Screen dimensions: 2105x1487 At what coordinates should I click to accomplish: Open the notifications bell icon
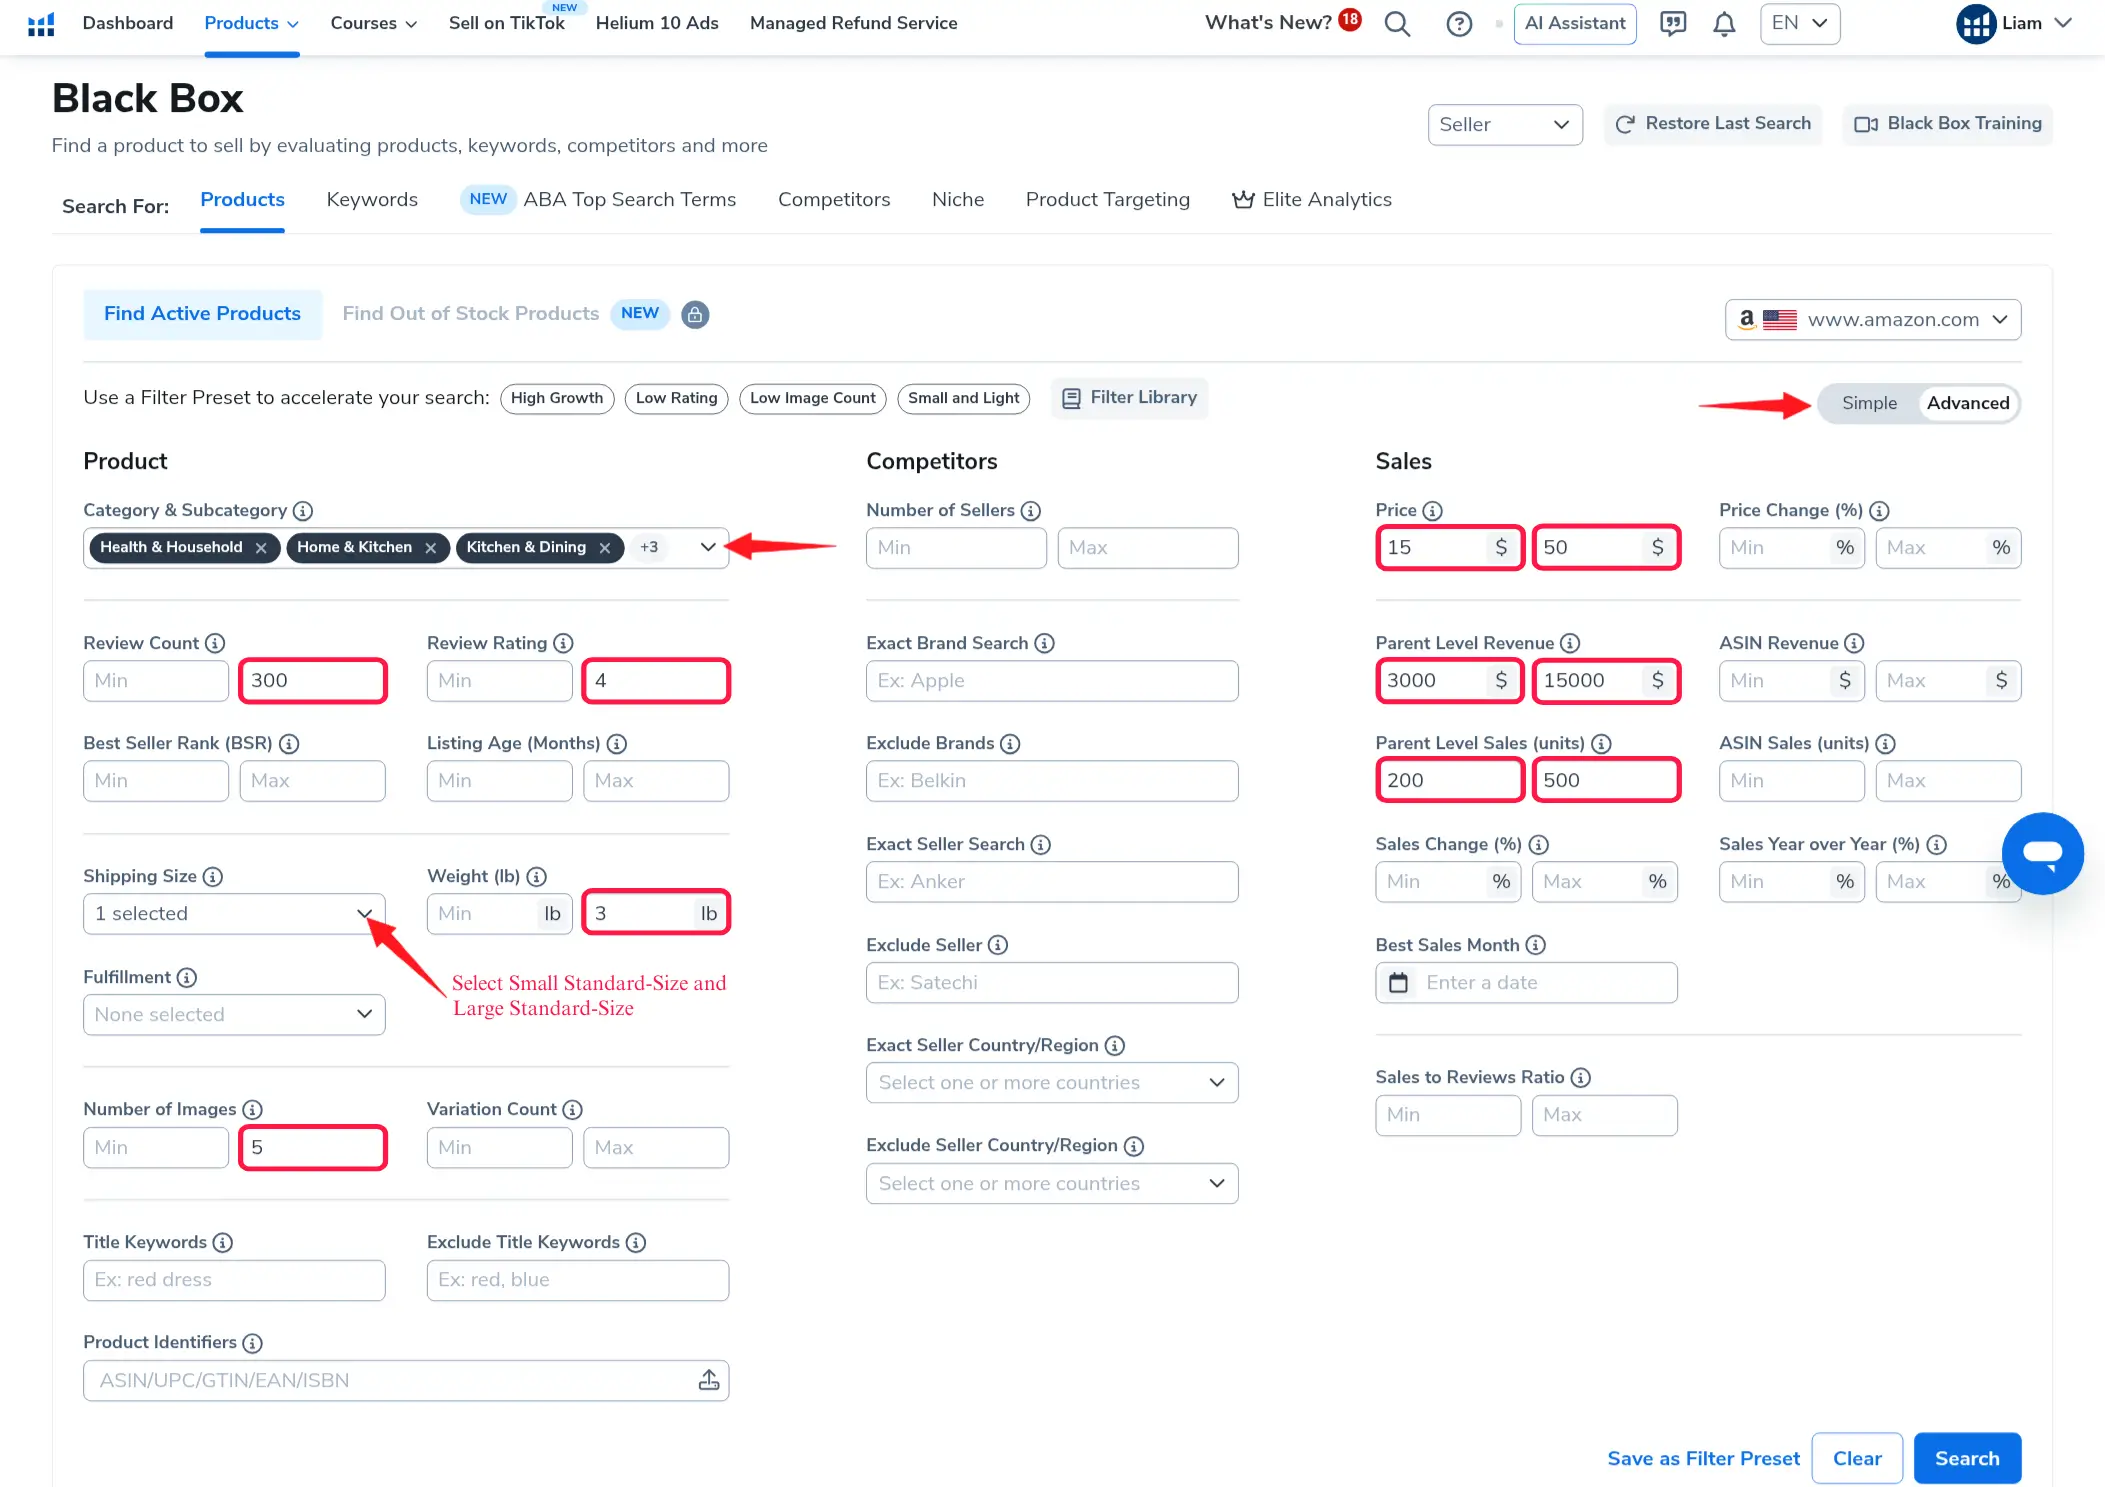click(1724, 24)
